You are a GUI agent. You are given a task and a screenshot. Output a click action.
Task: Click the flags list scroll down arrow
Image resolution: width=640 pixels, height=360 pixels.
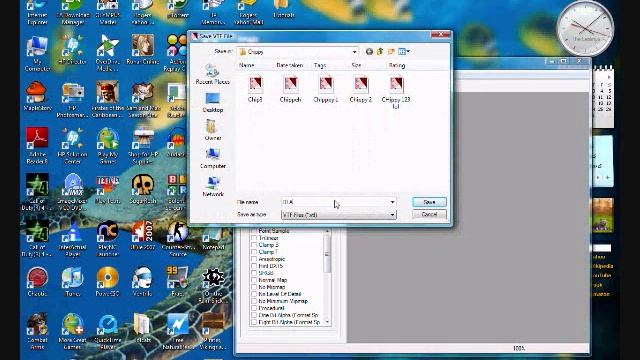coord(327,322)
